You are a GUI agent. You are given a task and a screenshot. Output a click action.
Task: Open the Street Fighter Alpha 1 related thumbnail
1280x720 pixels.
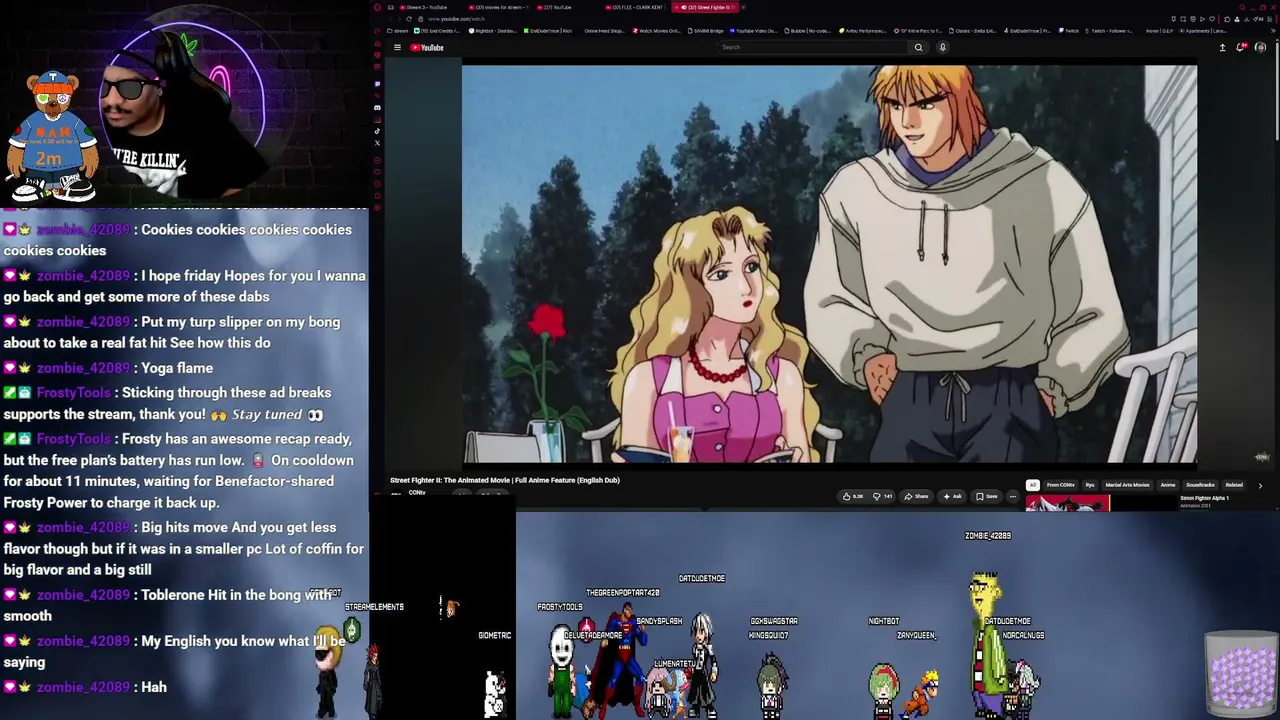[1068, 503]
